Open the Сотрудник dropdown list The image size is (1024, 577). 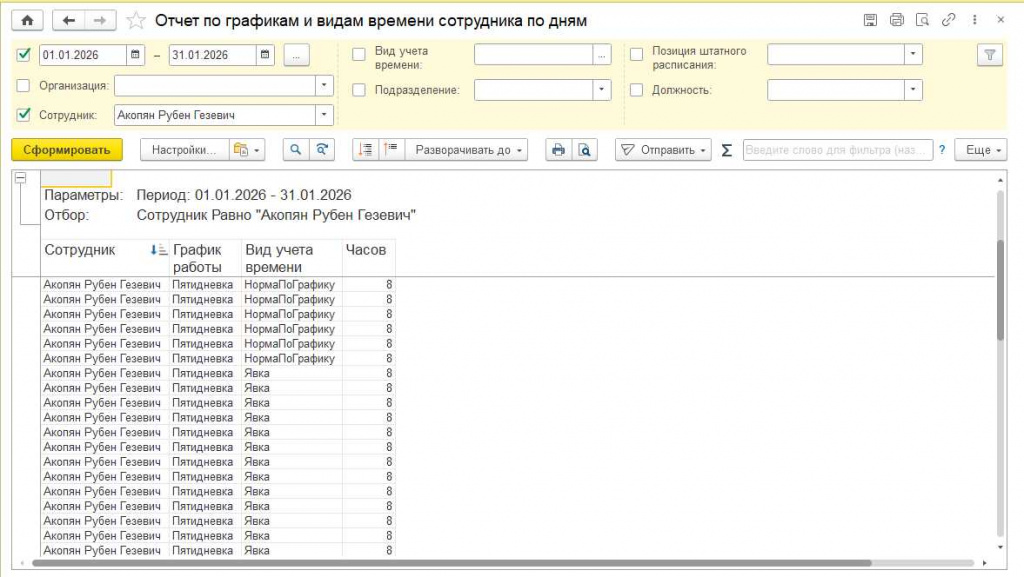tap(324, 115)
